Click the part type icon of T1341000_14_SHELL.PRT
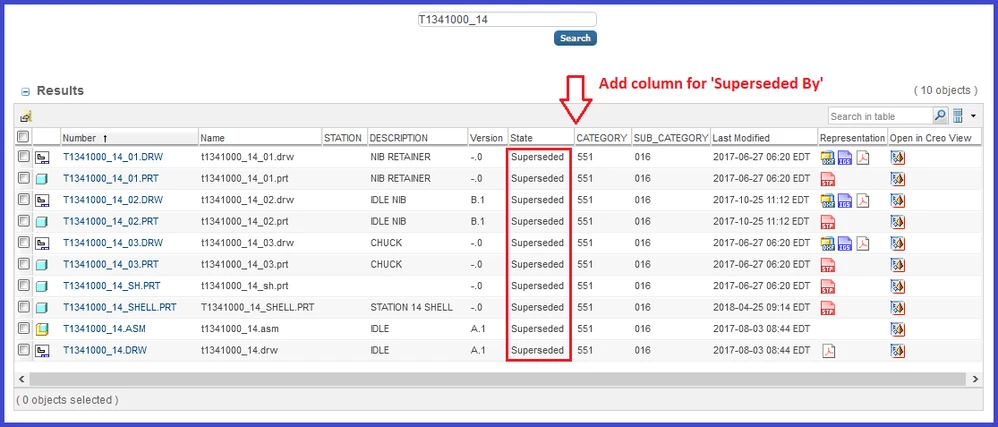The height and width of the screenshot is (427, 998). pos(43,308)
